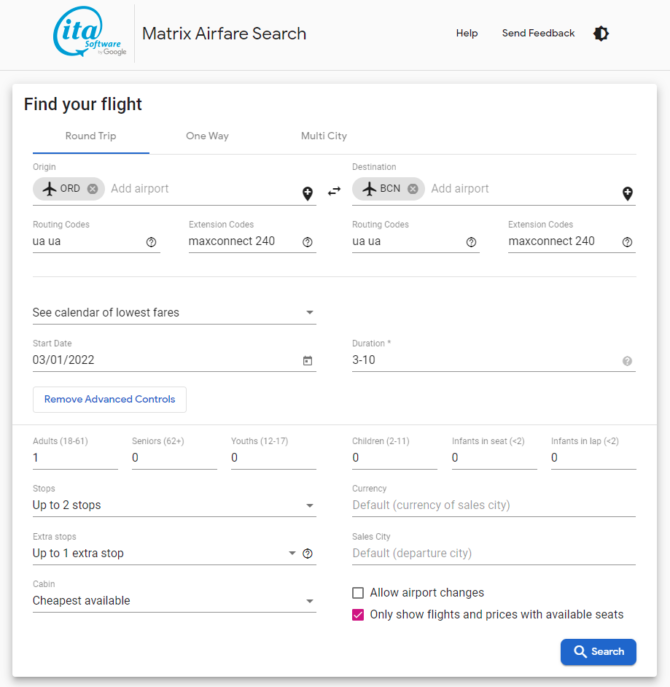Enable Allow airport changes checkbox
The width and height of the screenshot is (670, 687).
click(x=358, y=593)
